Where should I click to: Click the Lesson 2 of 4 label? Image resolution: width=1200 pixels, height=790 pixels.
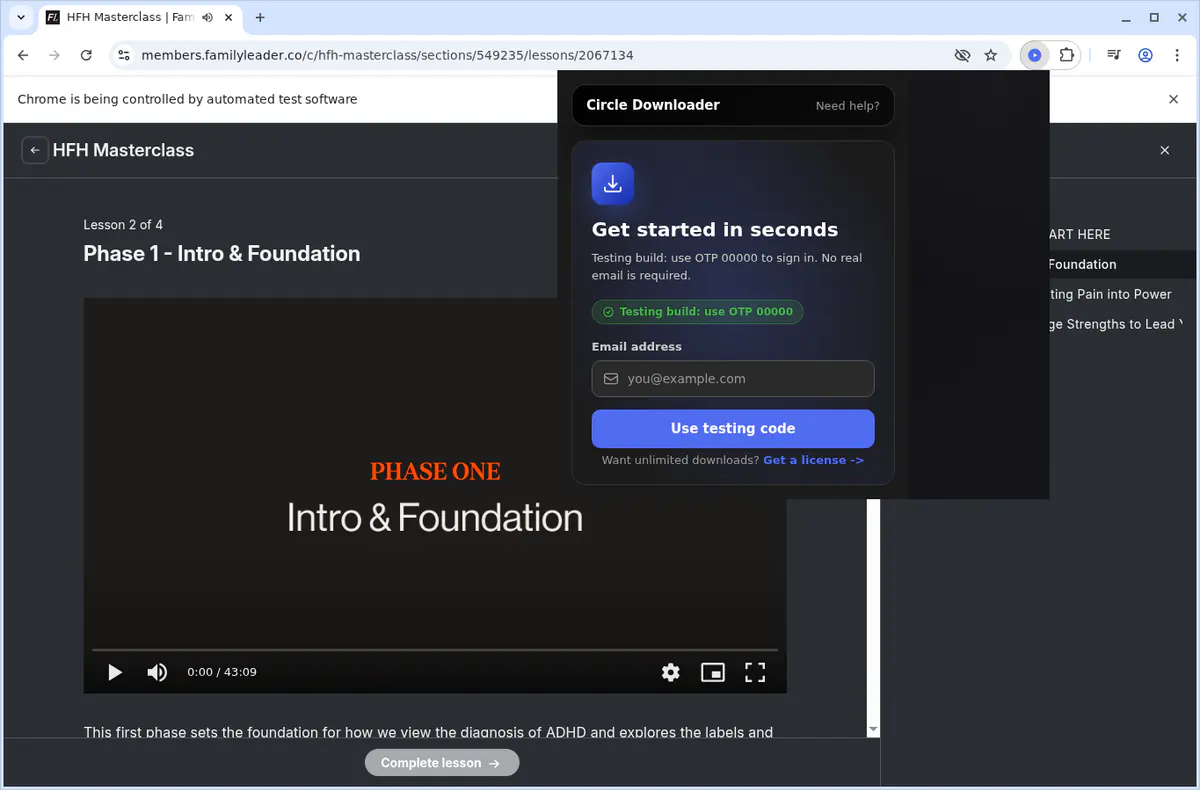tap(123, 225)
